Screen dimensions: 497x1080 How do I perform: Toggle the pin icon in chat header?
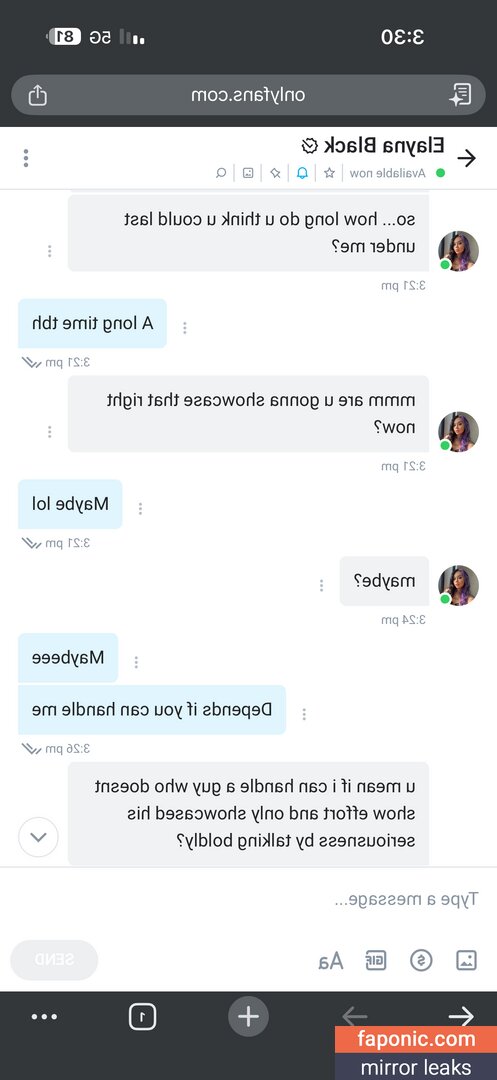pyautogui.click(x=275, y=172)
